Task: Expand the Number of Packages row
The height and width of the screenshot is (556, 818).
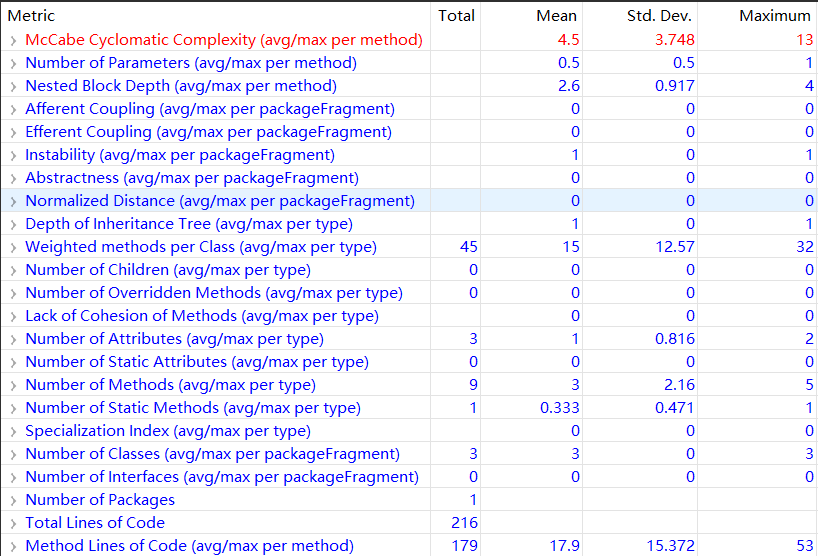Action: 13,500
